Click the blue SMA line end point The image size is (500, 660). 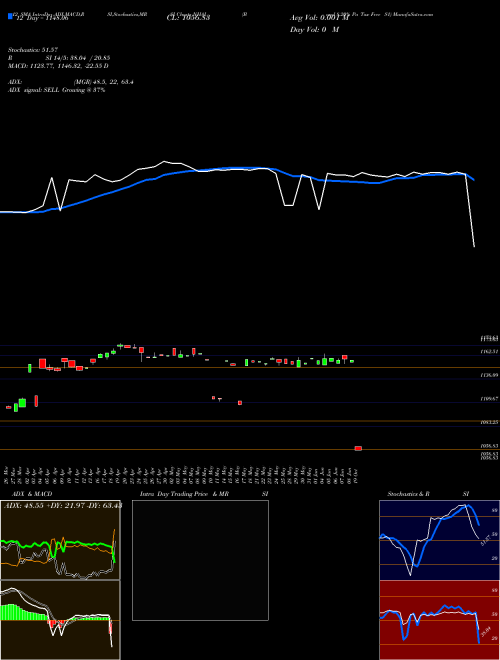click(x=474, y=180)
